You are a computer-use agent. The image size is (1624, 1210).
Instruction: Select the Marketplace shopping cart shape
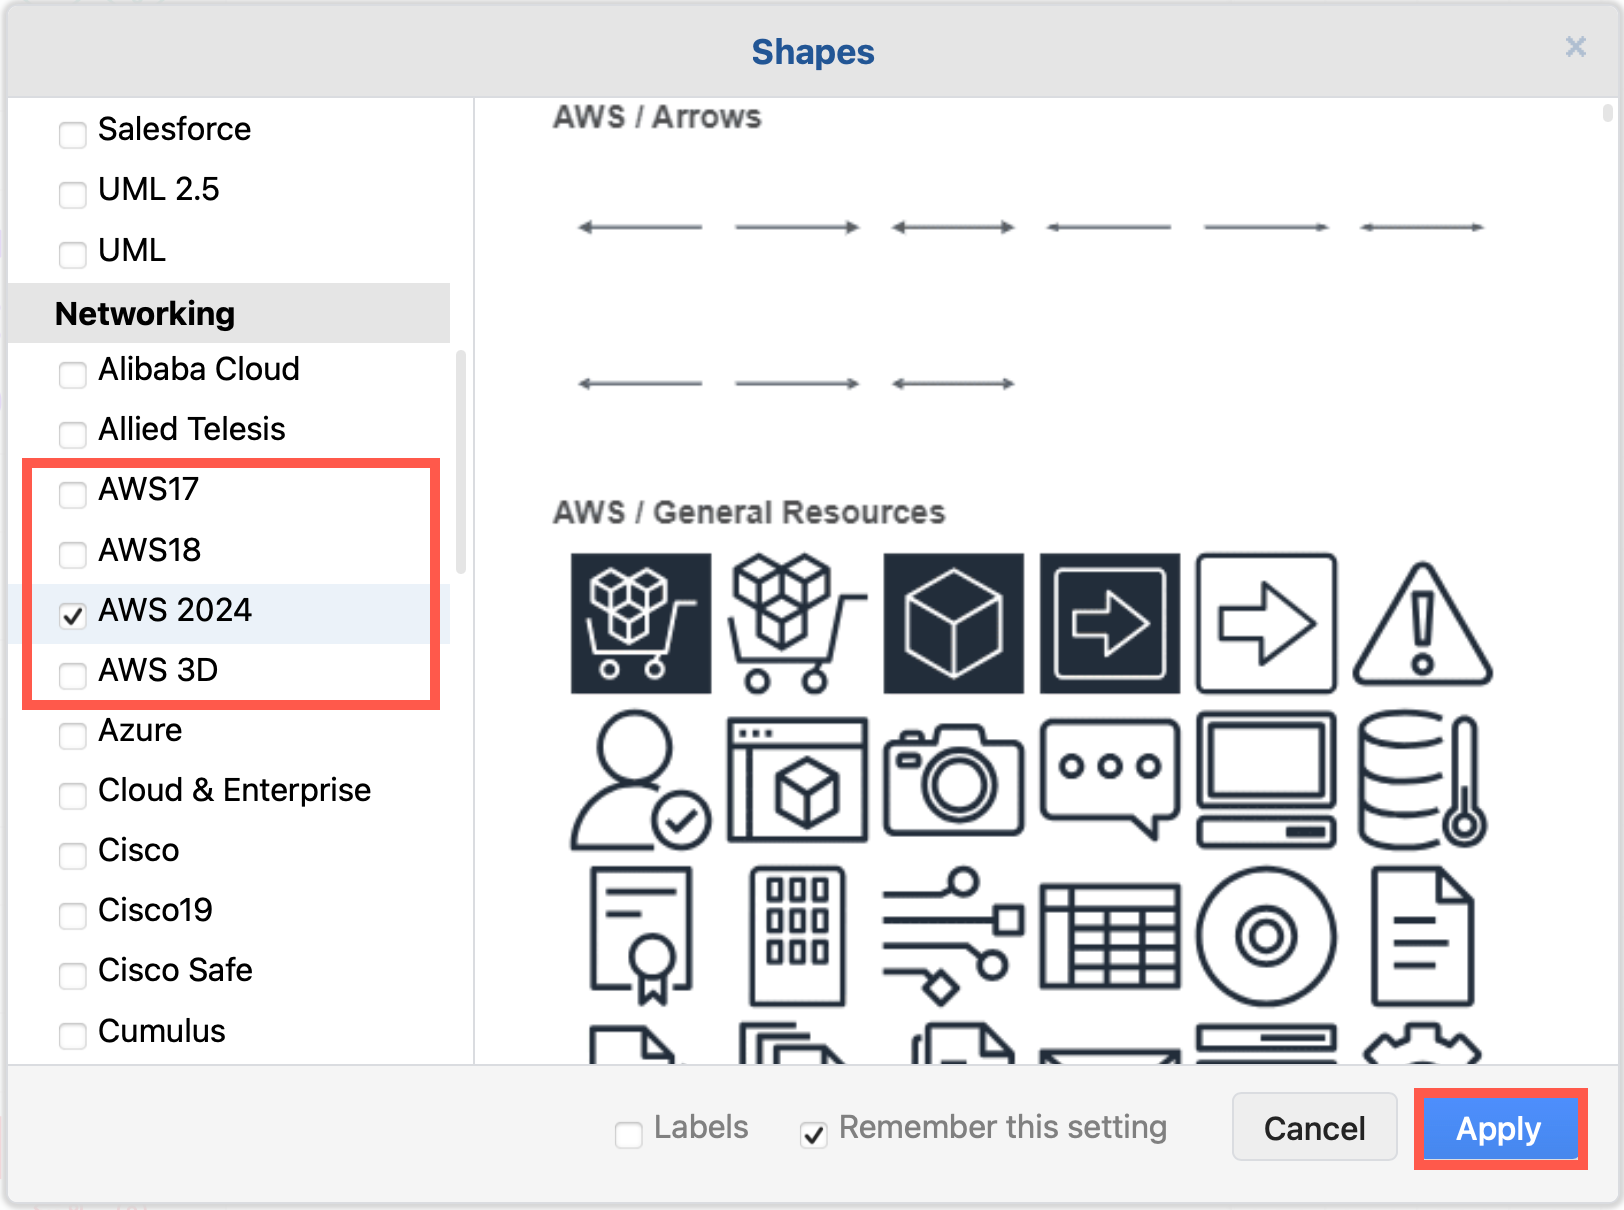pyautogui.click(x=639, y=622)
